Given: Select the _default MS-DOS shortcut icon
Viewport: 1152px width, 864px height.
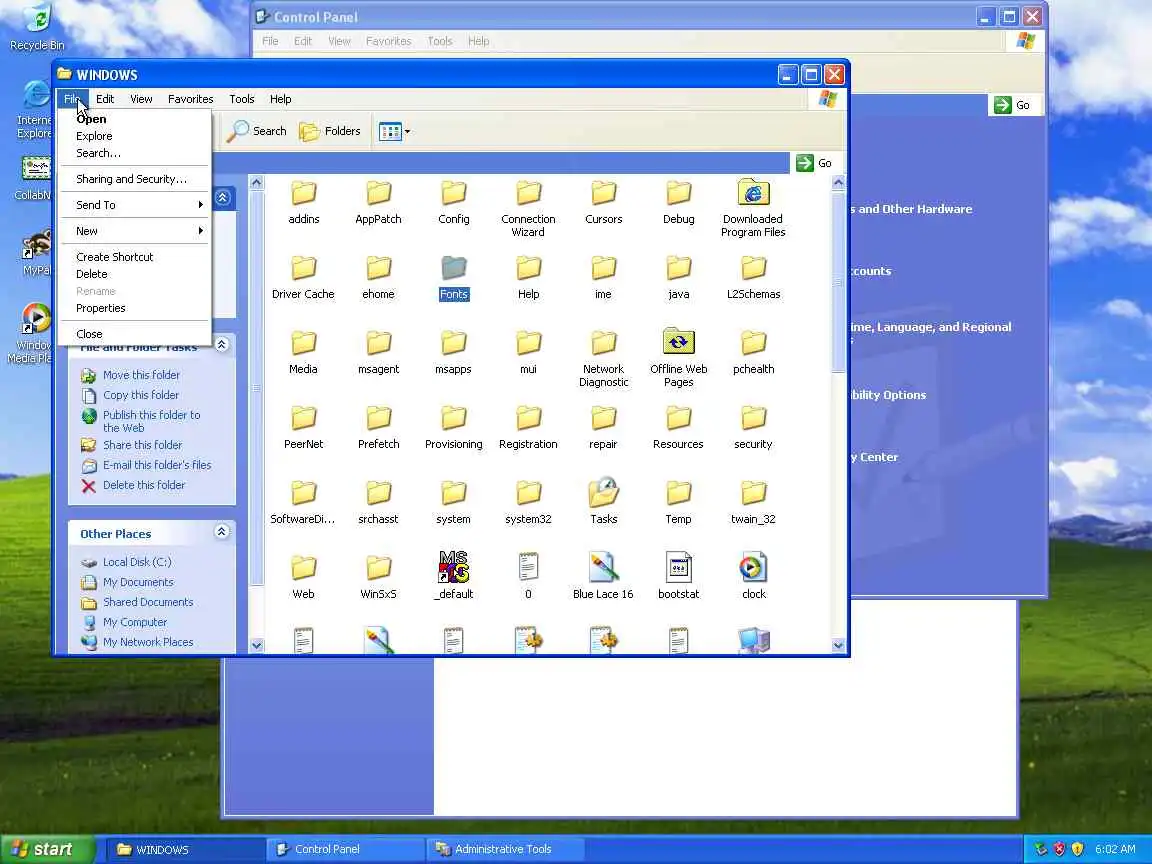Looking at the screenshot, I should [453, 566].
